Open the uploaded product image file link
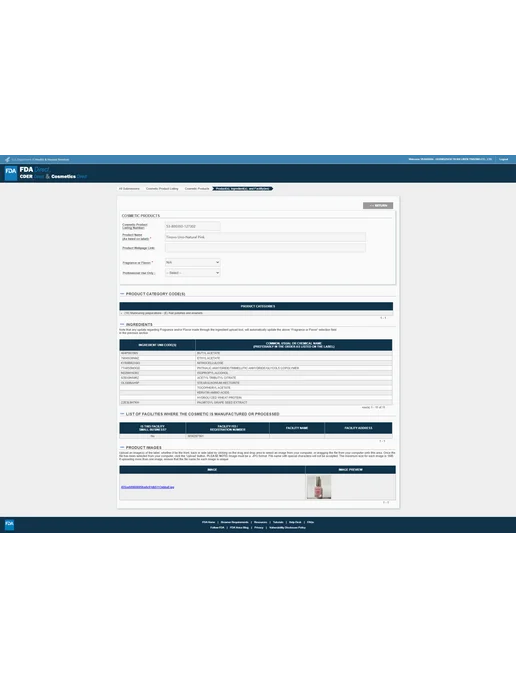Screen dimensions: 516x688 coord(147,487)
